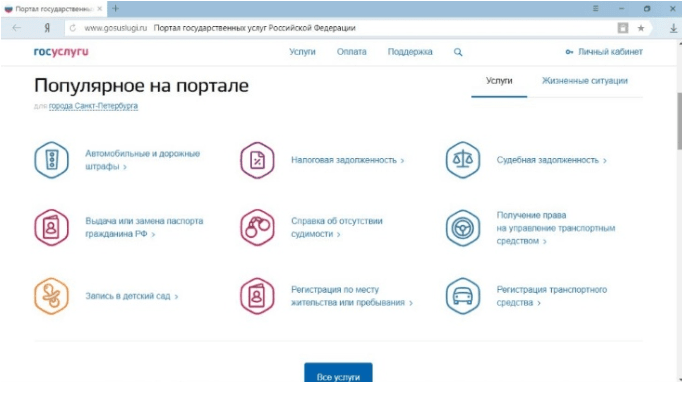Open Регистрация транспортного средства link
687x393 pixels.
(552, 296)
